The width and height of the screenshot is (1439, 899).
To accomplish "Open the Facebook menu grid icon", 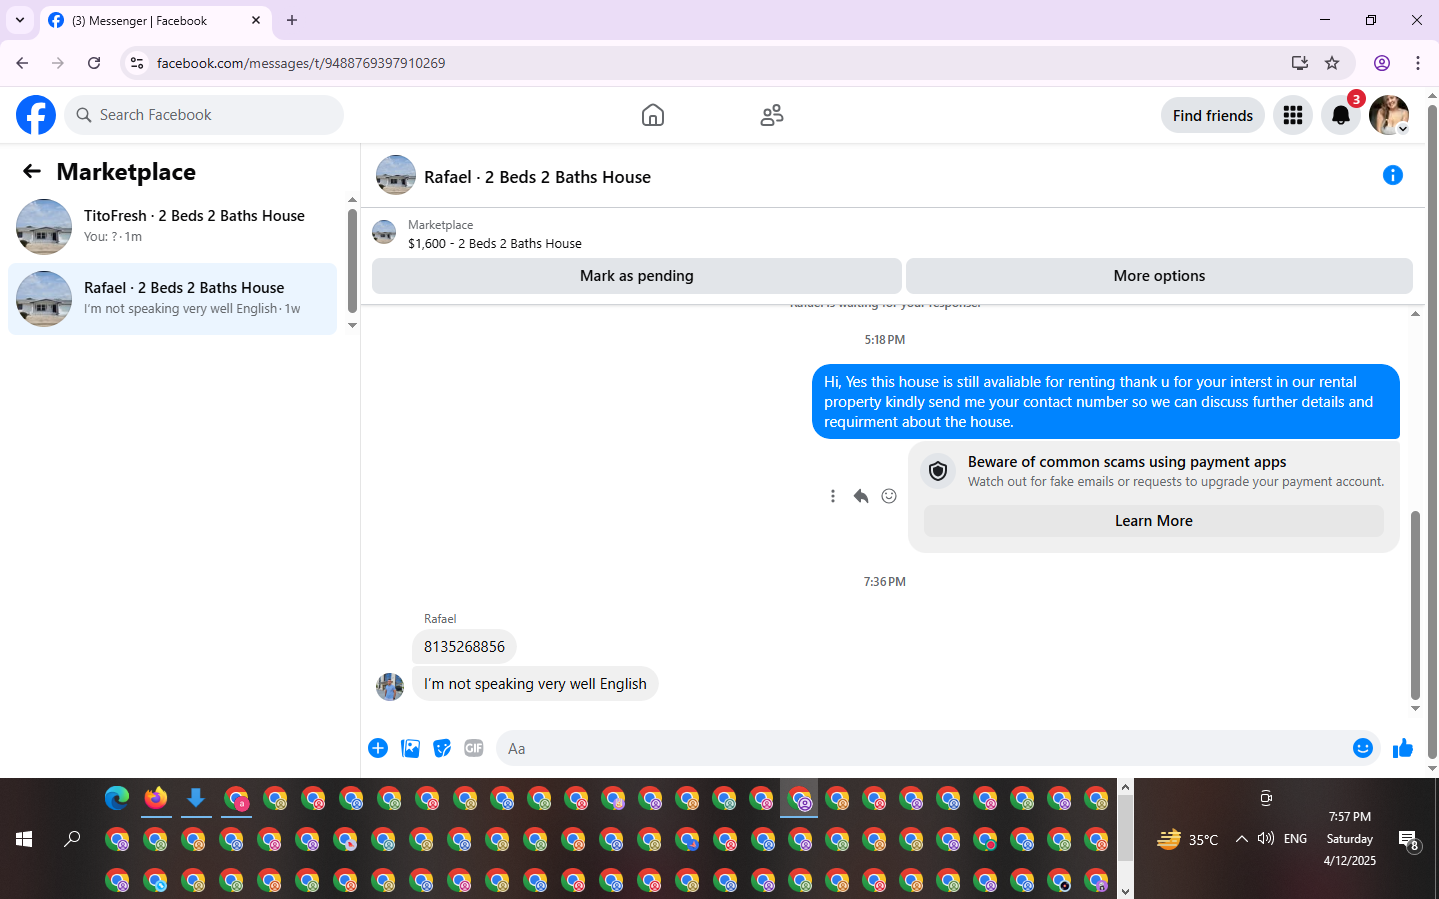I will tap(1293, 115).
